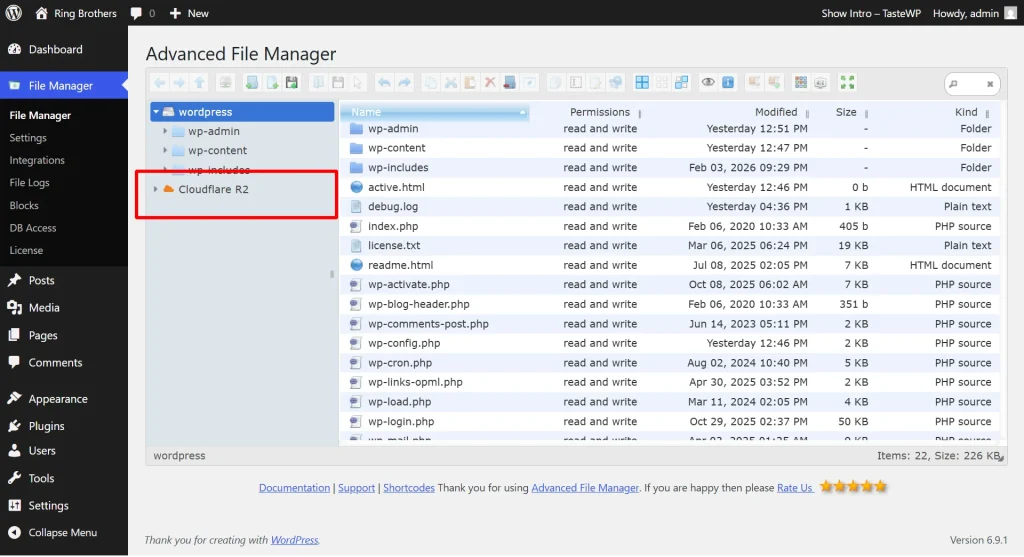Screen dimensions: 1024x557
Task: Click the redo arrow in toolbar
Action: coord(404,82)
